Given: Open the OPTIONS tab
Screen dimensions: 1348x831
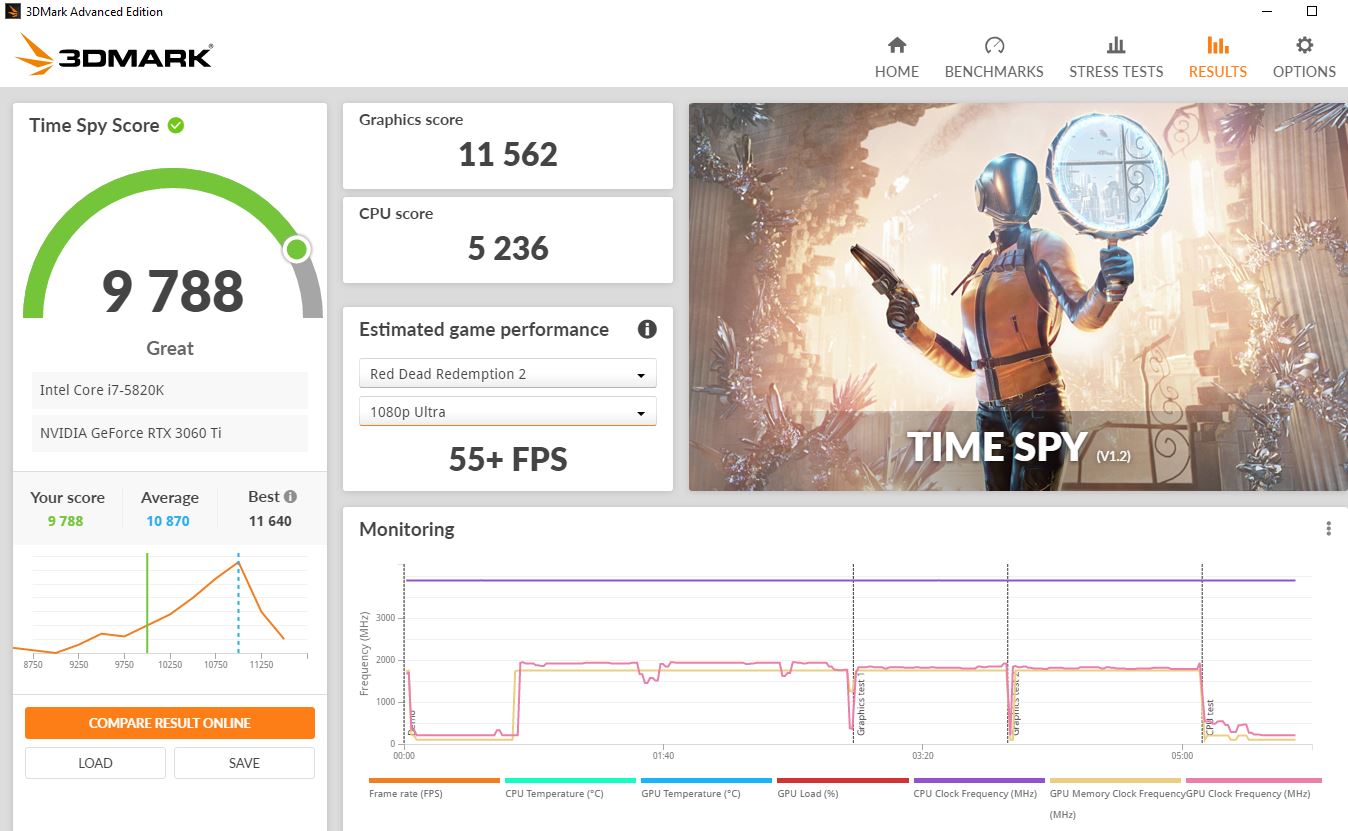Looking at the screenshot, I should point(1304,58).
